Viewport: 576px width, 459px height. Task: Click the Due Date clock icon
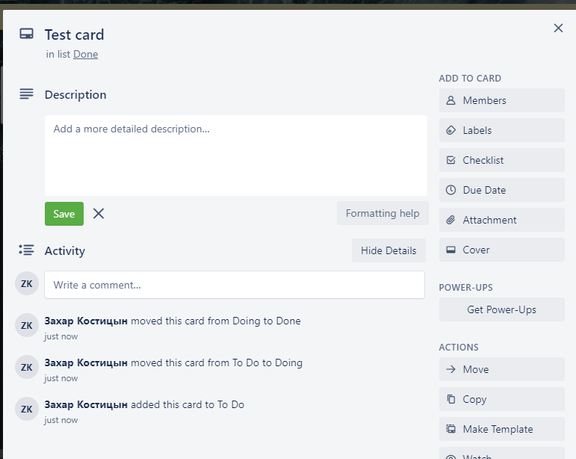451,190
